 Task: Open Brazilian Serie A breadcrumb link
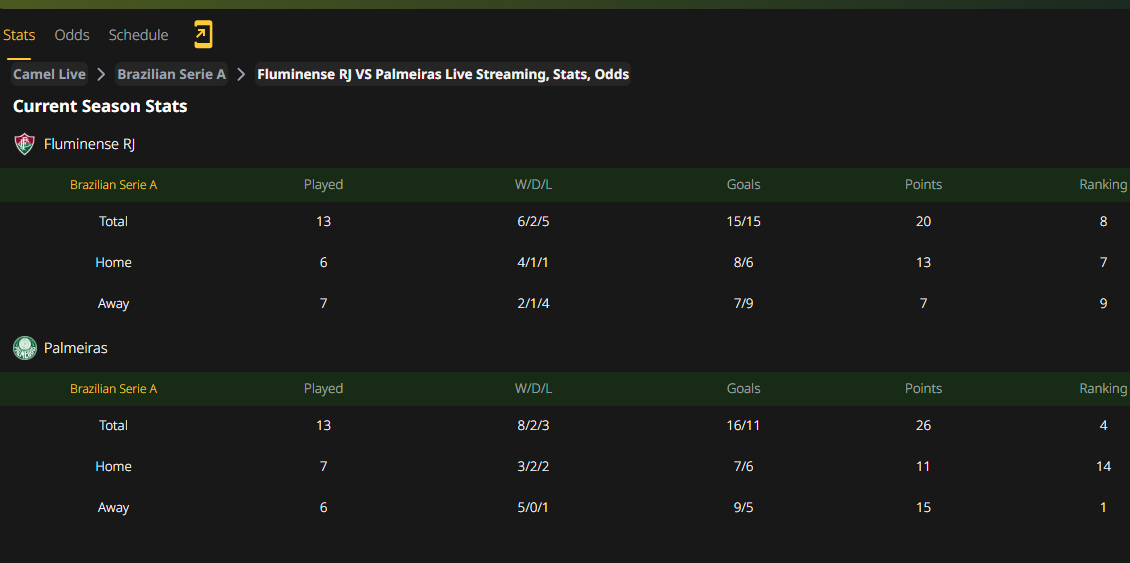coord(172,74)
